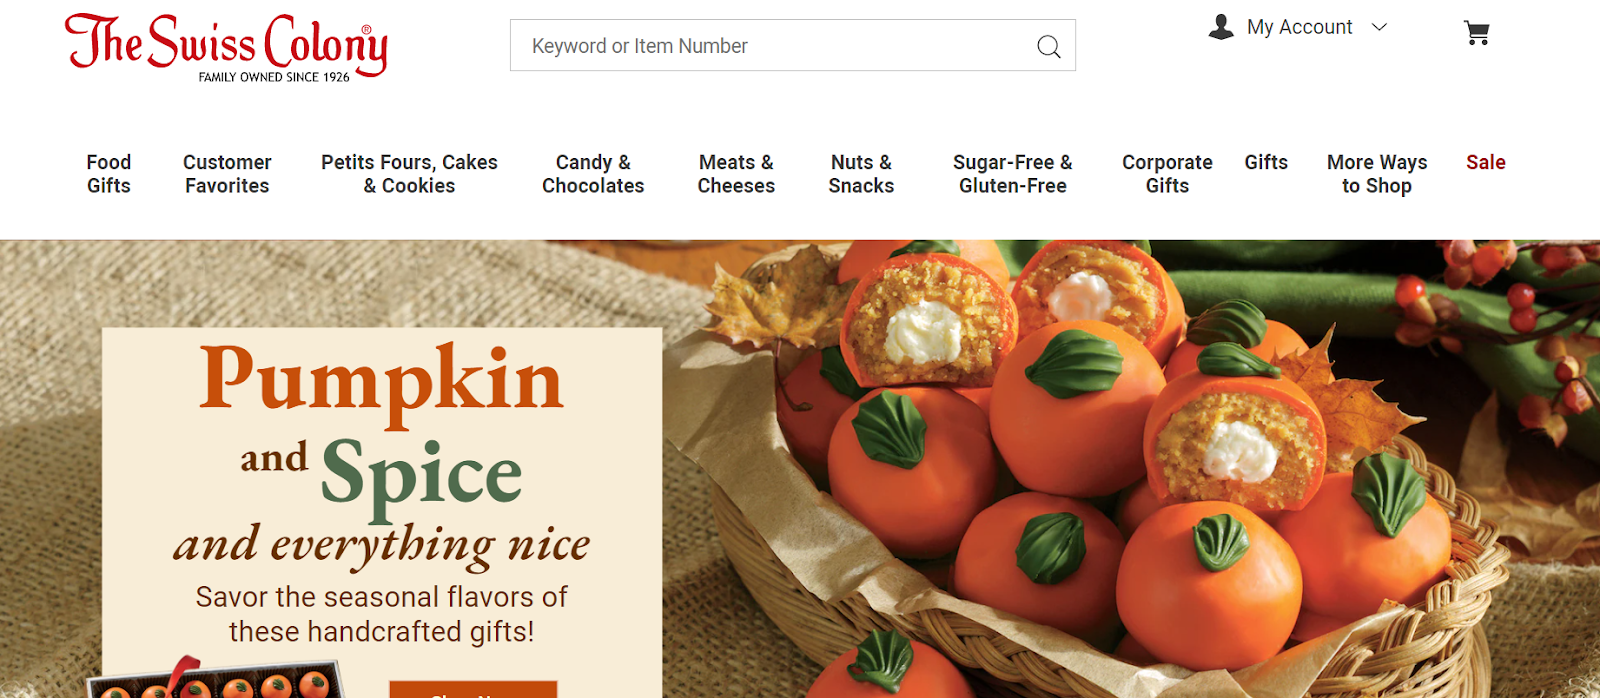Click the magnifying glass search icon
Screen dimensions: 1600x698
pyautogui.click(x=1048, y=46)
